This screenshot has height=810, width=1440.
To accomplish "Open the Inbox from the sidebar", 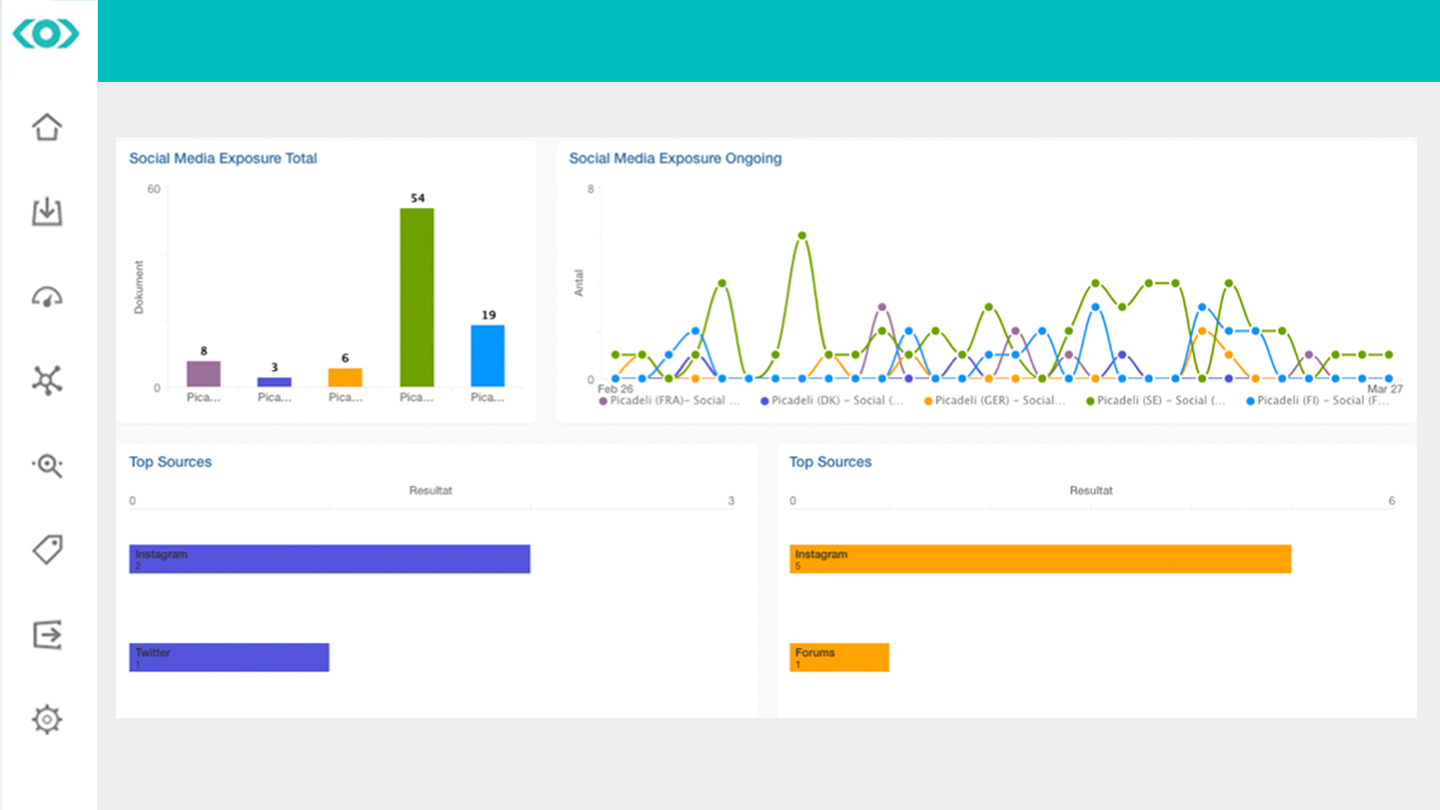I will pos(46,212).
